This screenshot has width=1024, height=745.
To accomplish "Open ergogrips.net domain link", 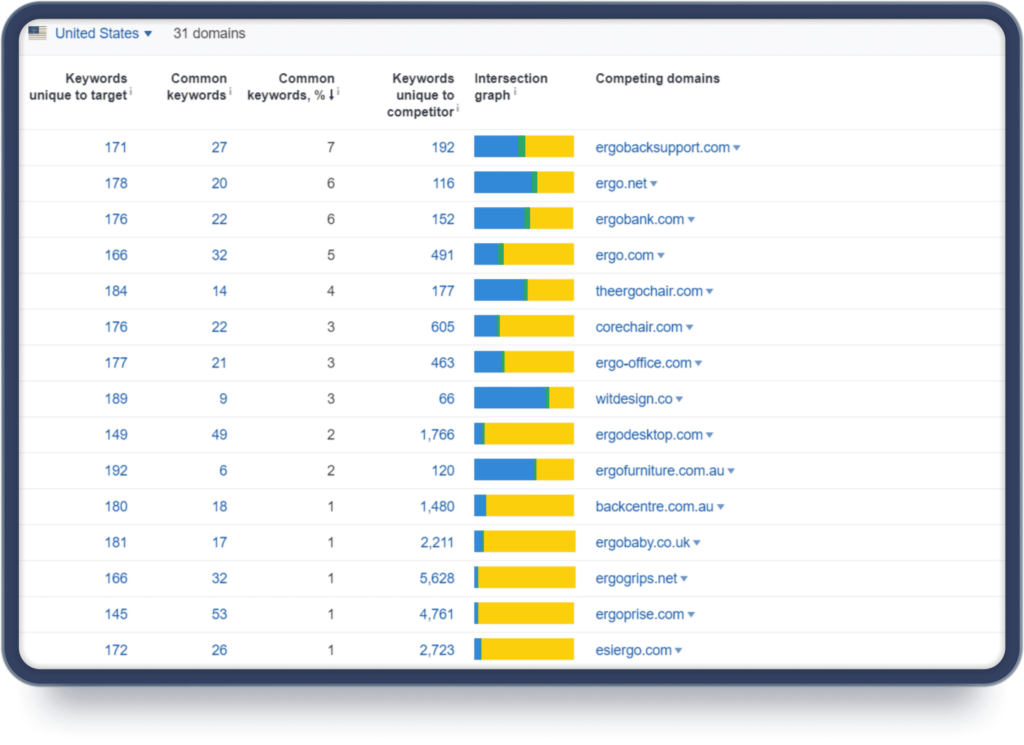I will pos(636,579).
